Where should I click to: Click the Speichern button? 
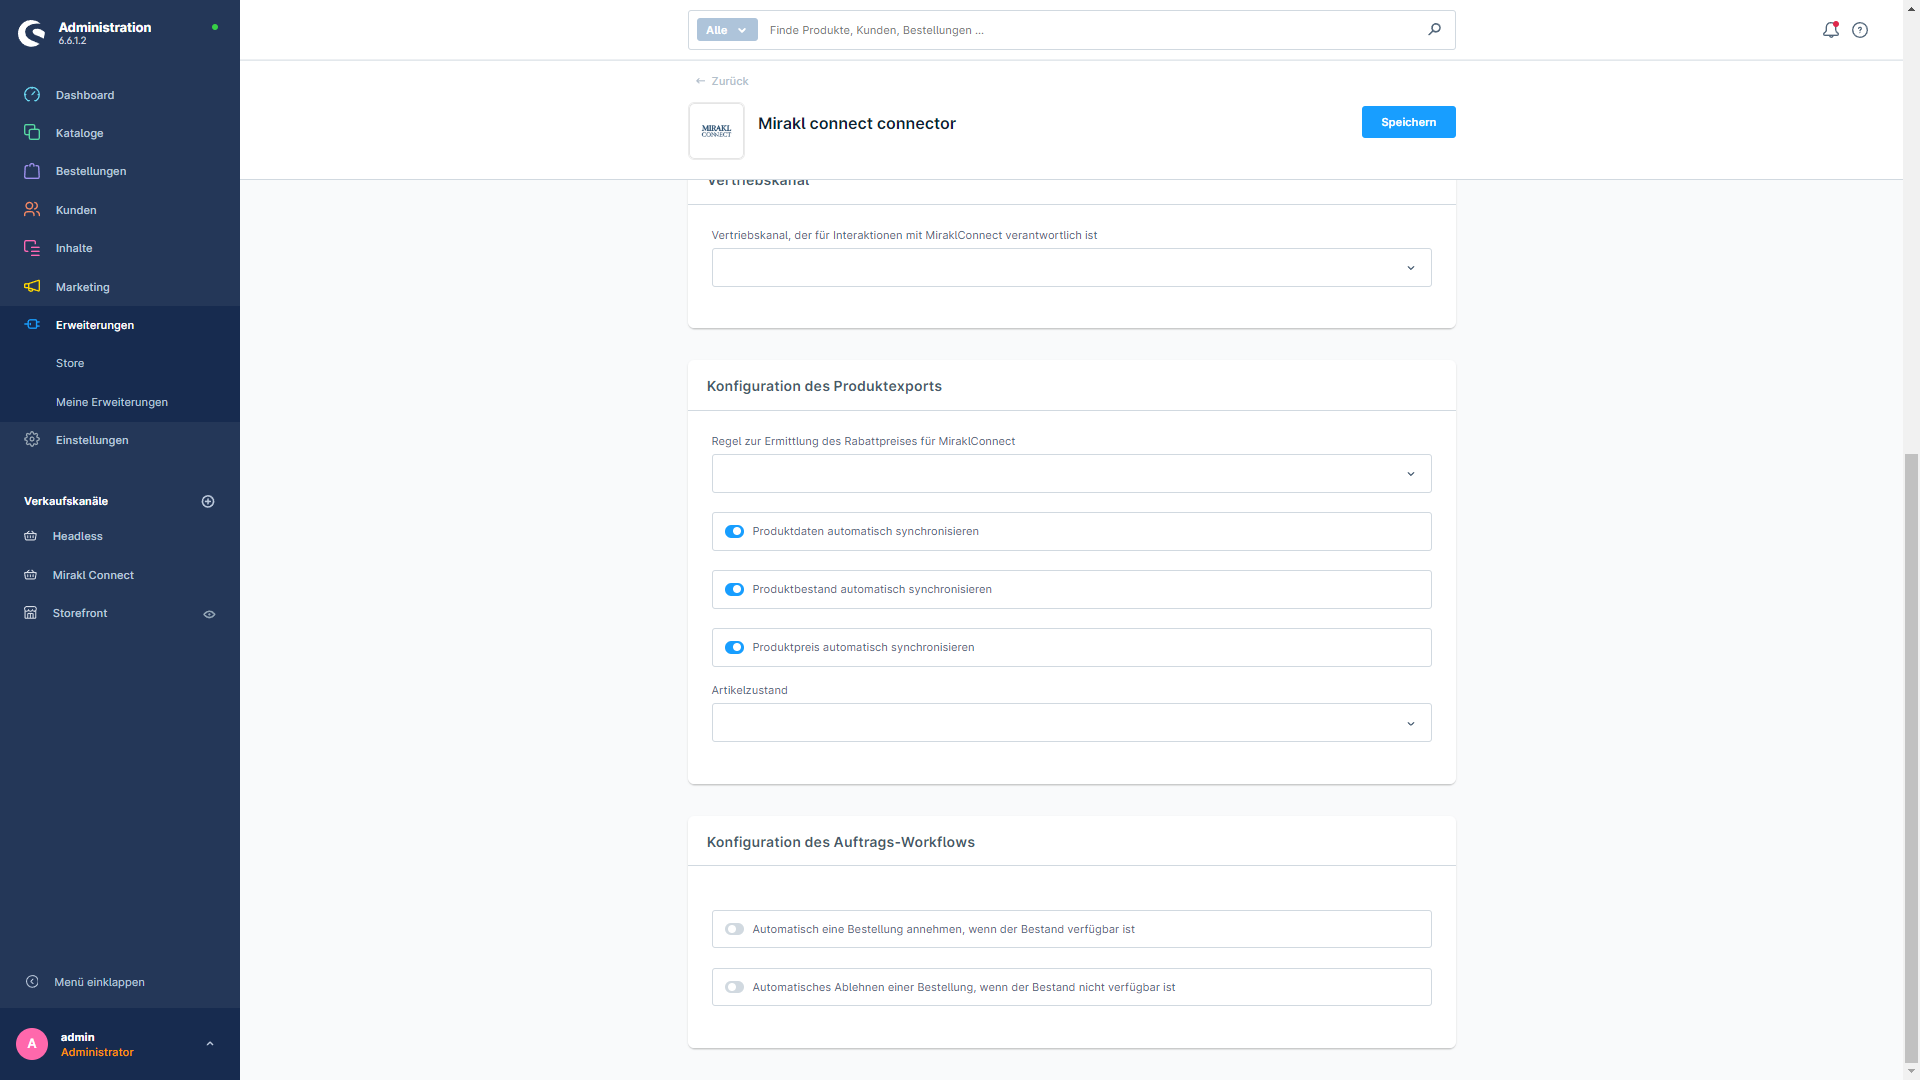(1408, 122)
